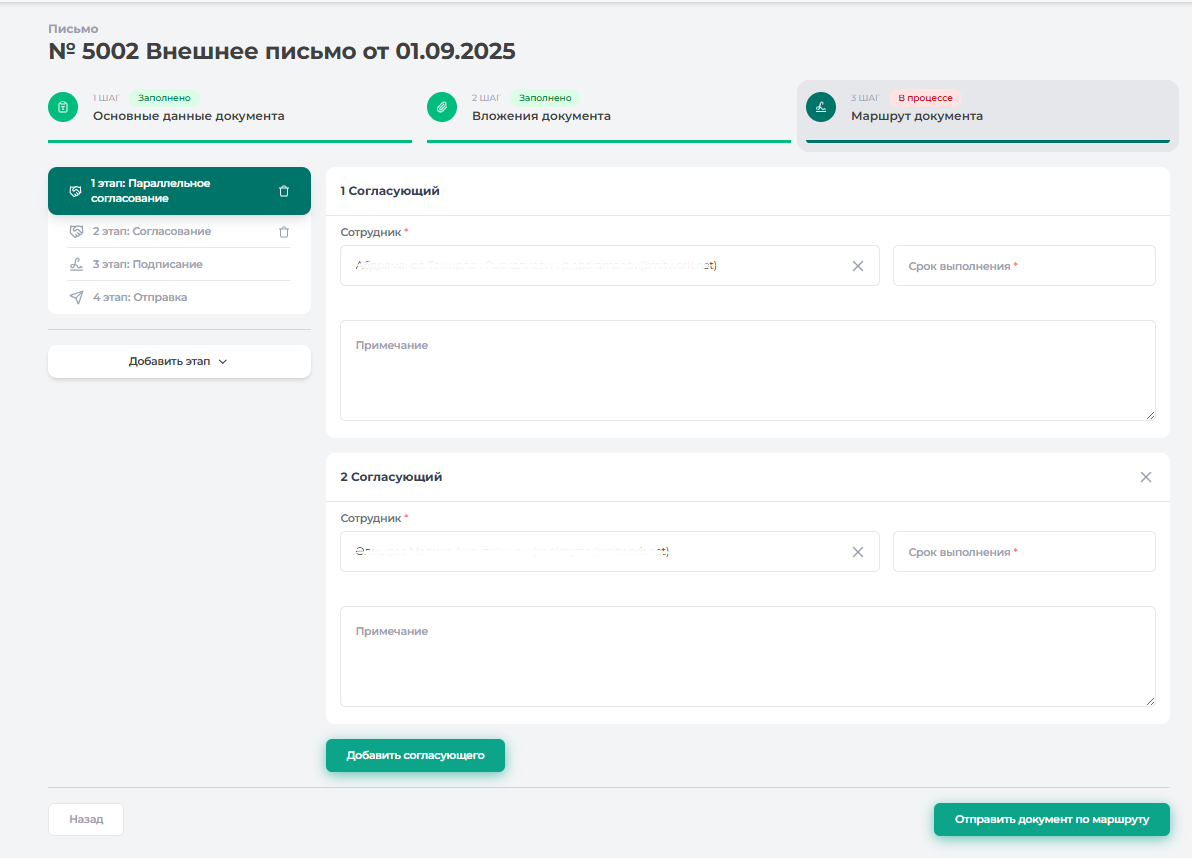This screenshot has width=1192, height=858.
Task: Click step 2 paperclip circle icon
Action: tap(442, 107)
